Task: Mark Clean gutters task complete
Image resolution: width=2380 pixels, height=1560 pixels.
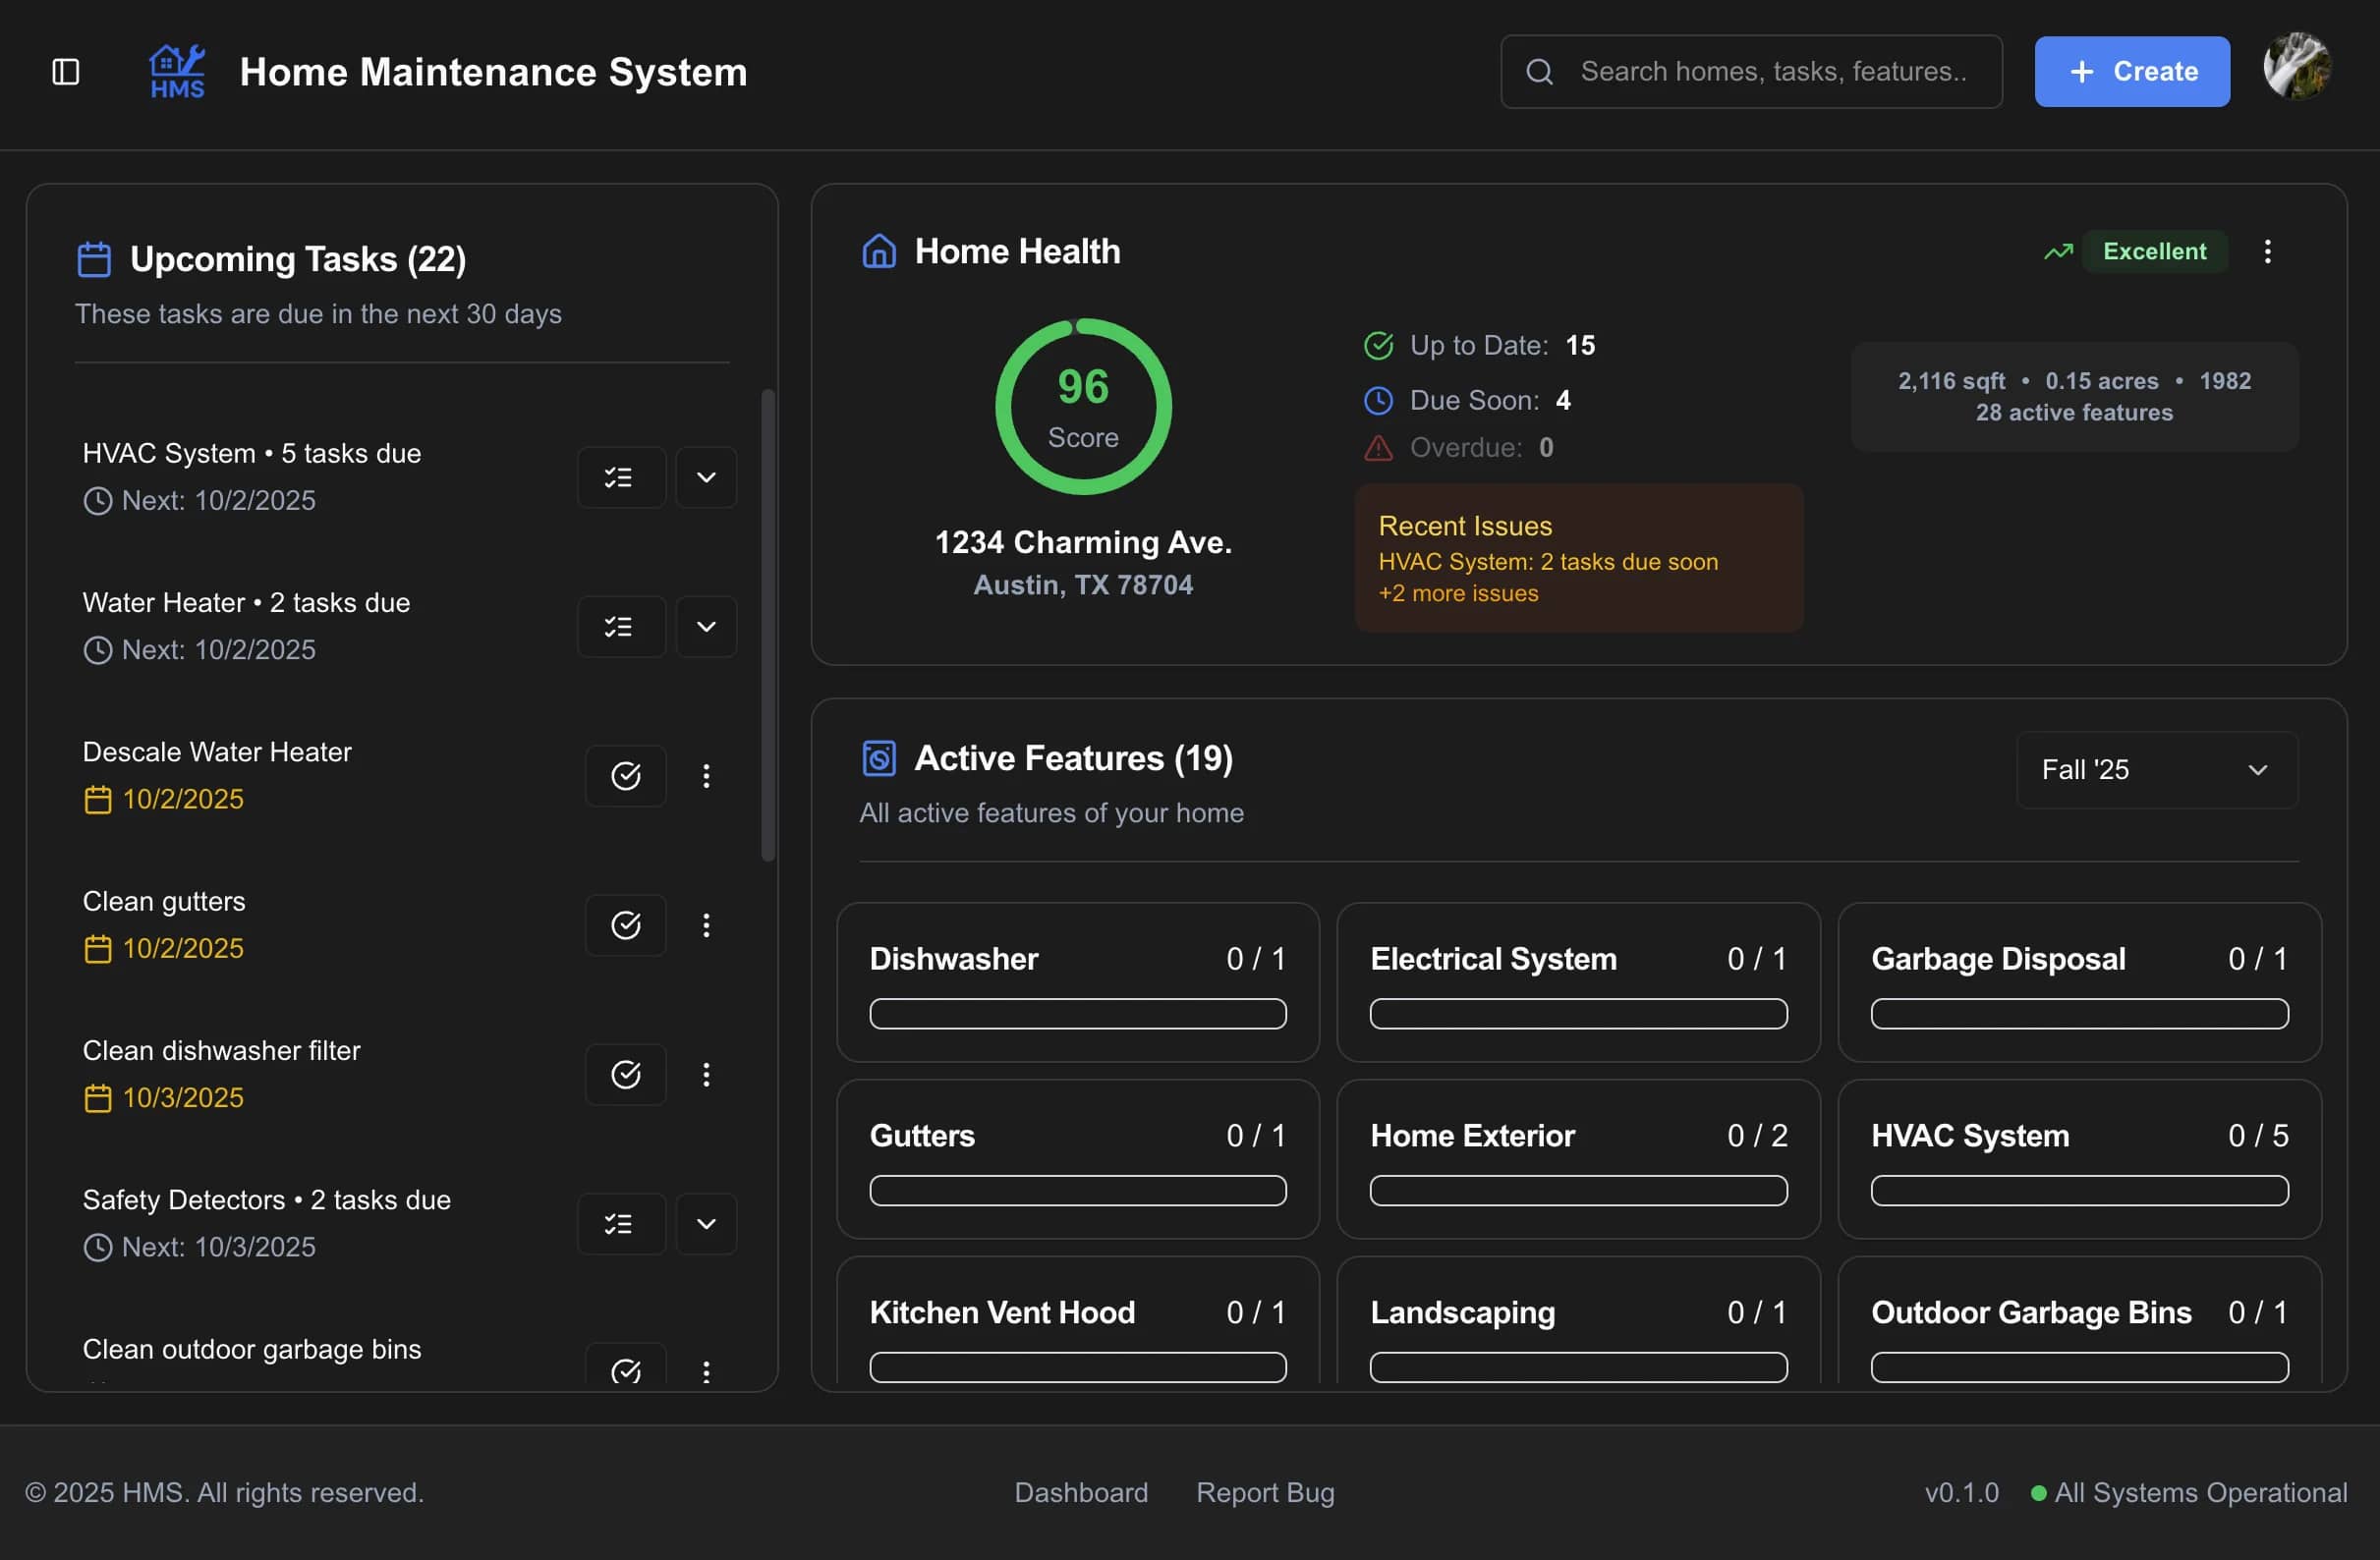Action: pos(625,925)
